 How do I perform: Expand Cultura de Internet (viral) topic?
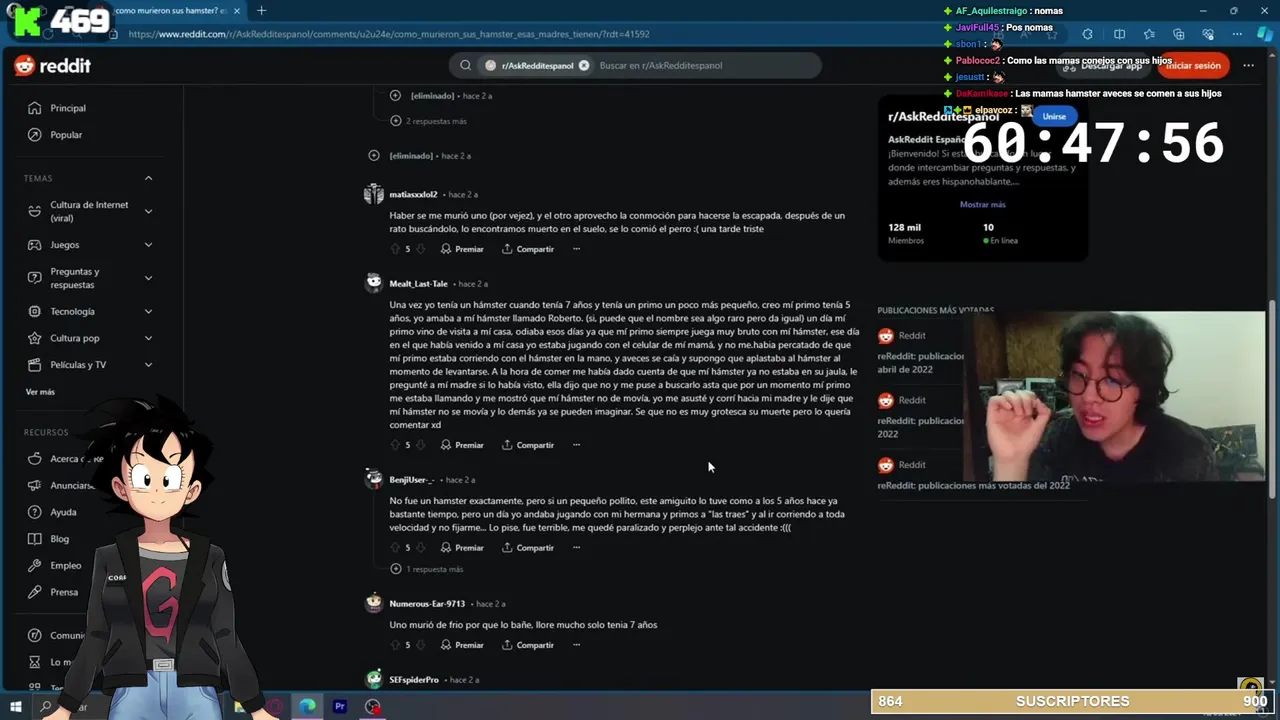click(148, 211)
